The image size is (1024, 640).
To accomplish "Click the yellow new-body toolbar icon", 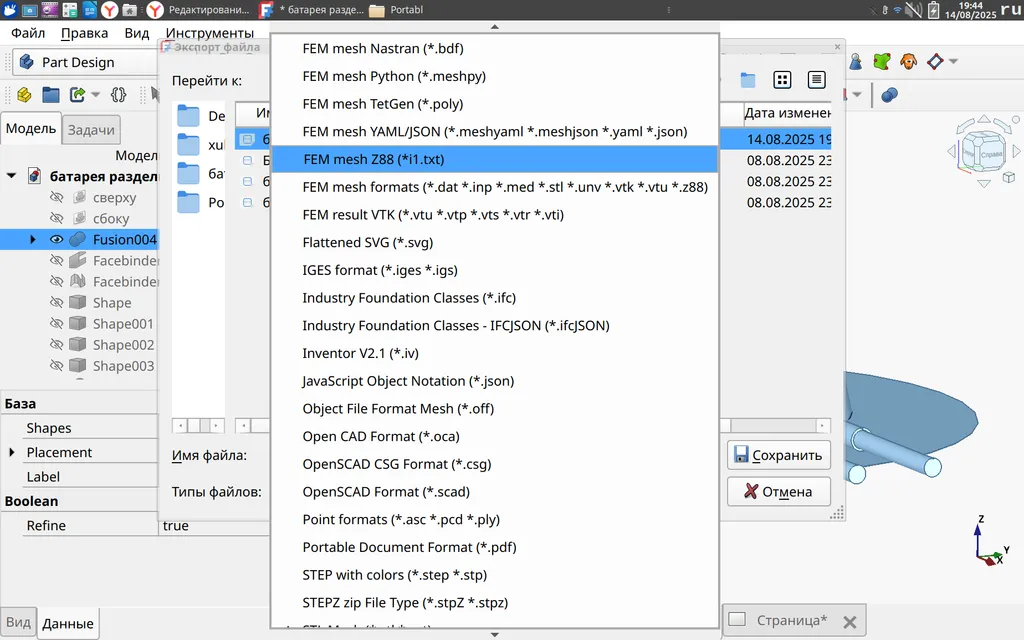I will pyautogui.click(x=25, y=95).
